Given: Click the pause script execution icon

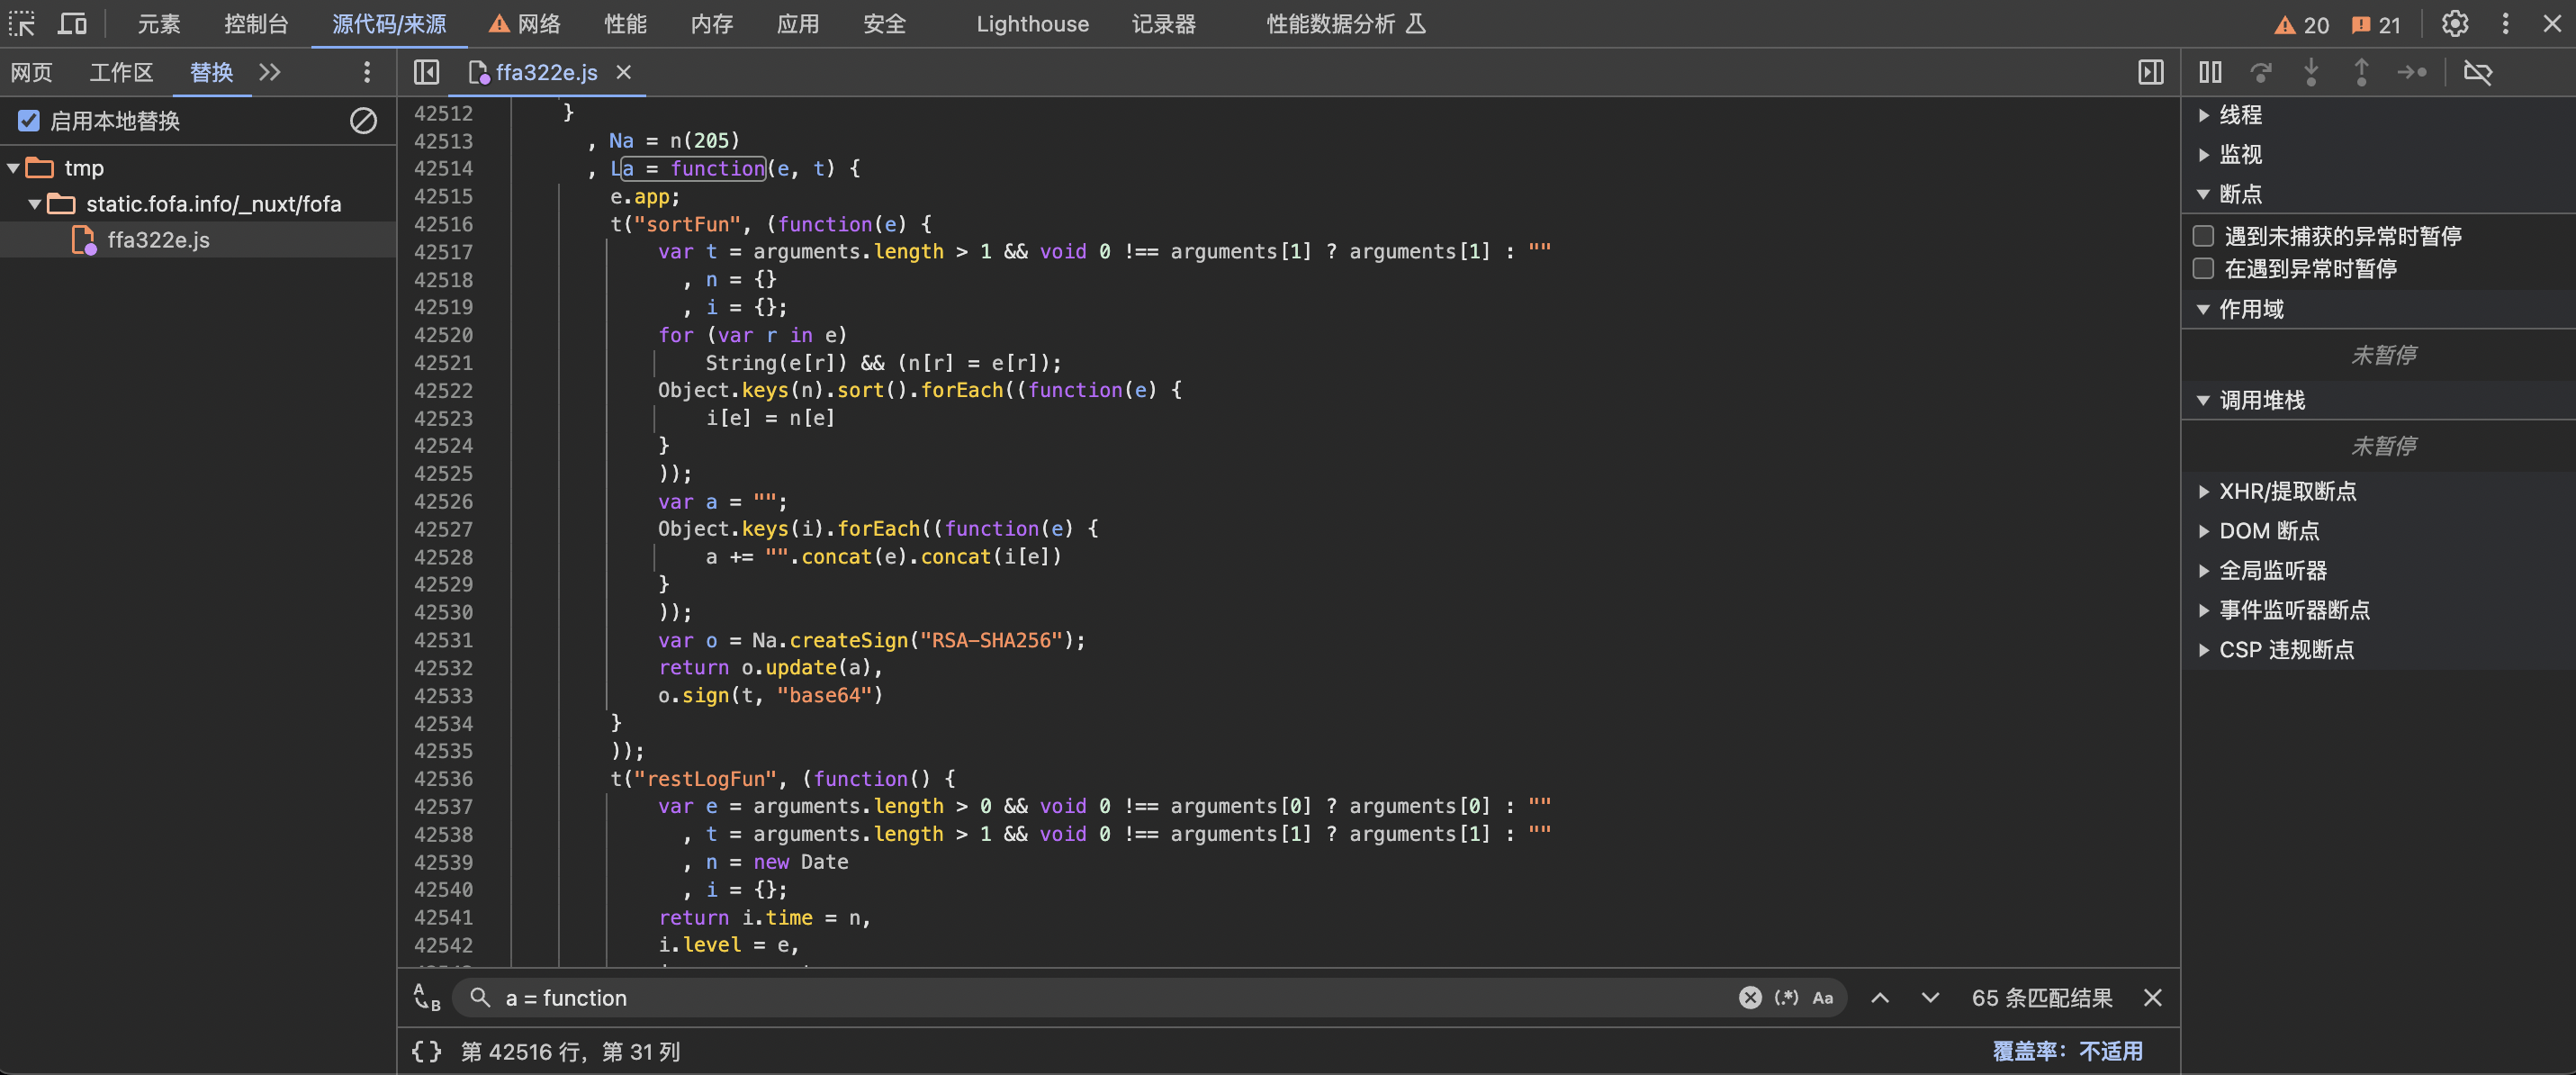Looking at the screenshot, I should pyautogui.click(x=2210, y=72).
